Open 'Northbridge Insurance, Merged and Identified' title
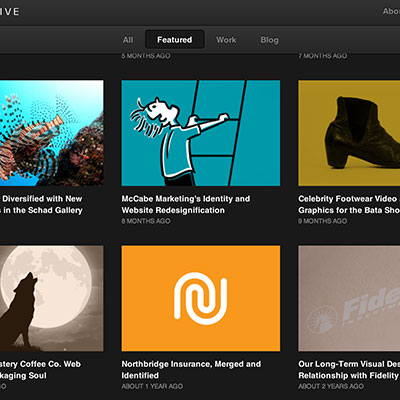The image size is (400, 400). click(191, 370)
